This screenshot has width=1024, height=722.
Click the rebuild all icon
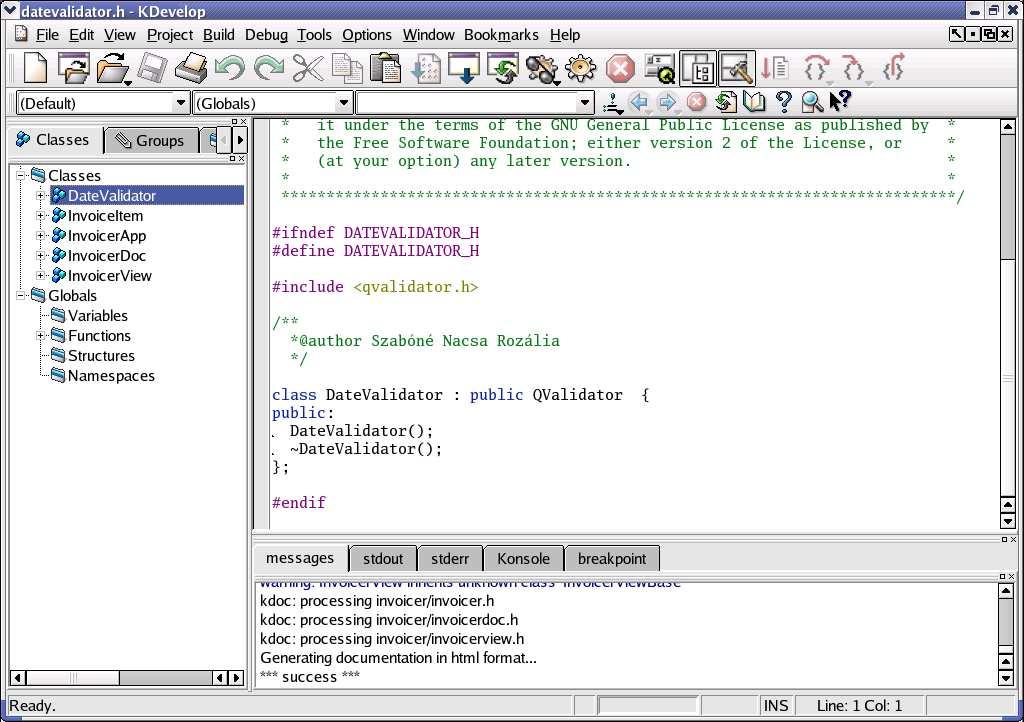(x=503, y=68)
